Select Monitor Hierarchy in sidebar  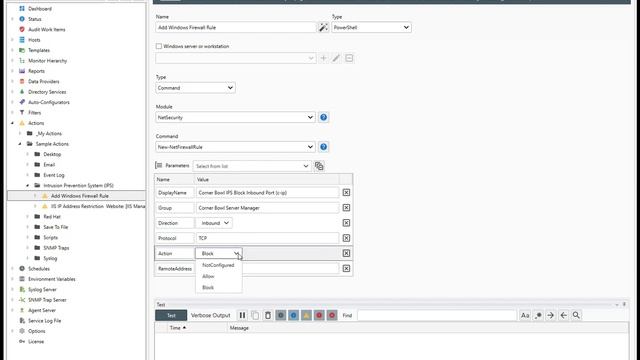47,60
